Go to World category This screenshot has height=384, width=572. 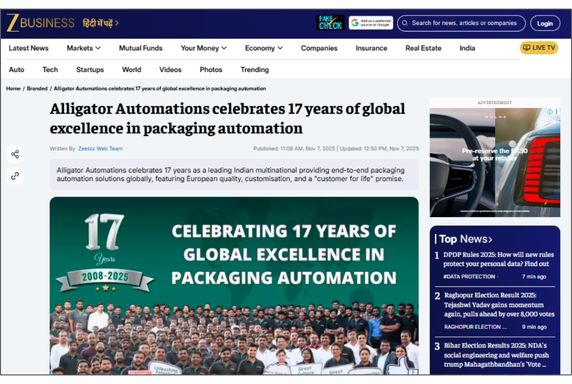pos(131,70)
